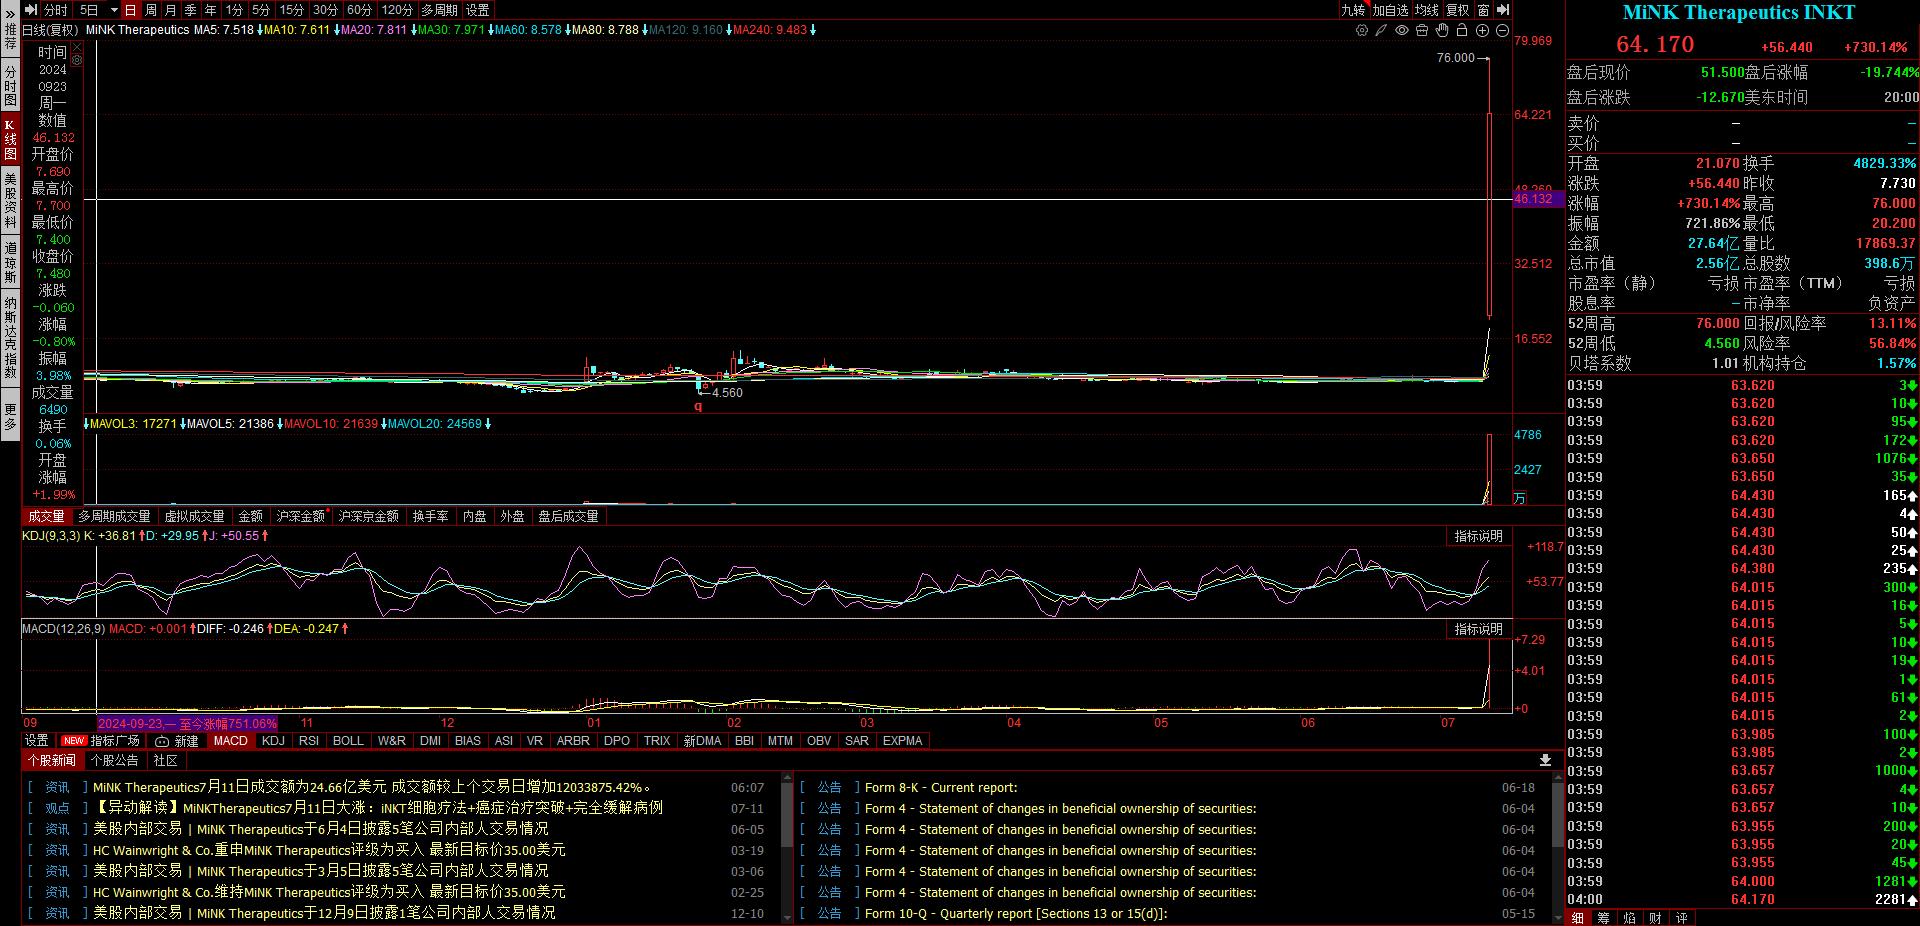Toggle the eye visibility icon on chart
The width and height of the screenshot is (1920, 926).
click(1402, 30)
